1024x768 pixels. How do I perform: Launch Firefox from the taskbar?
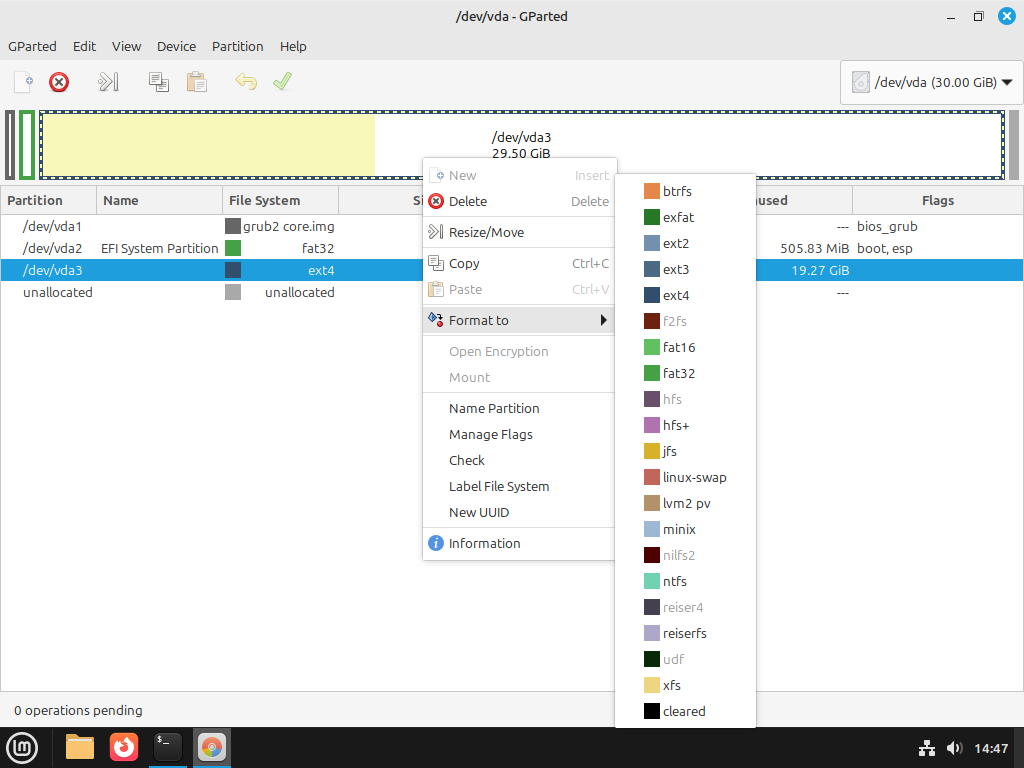coord(124,747)
